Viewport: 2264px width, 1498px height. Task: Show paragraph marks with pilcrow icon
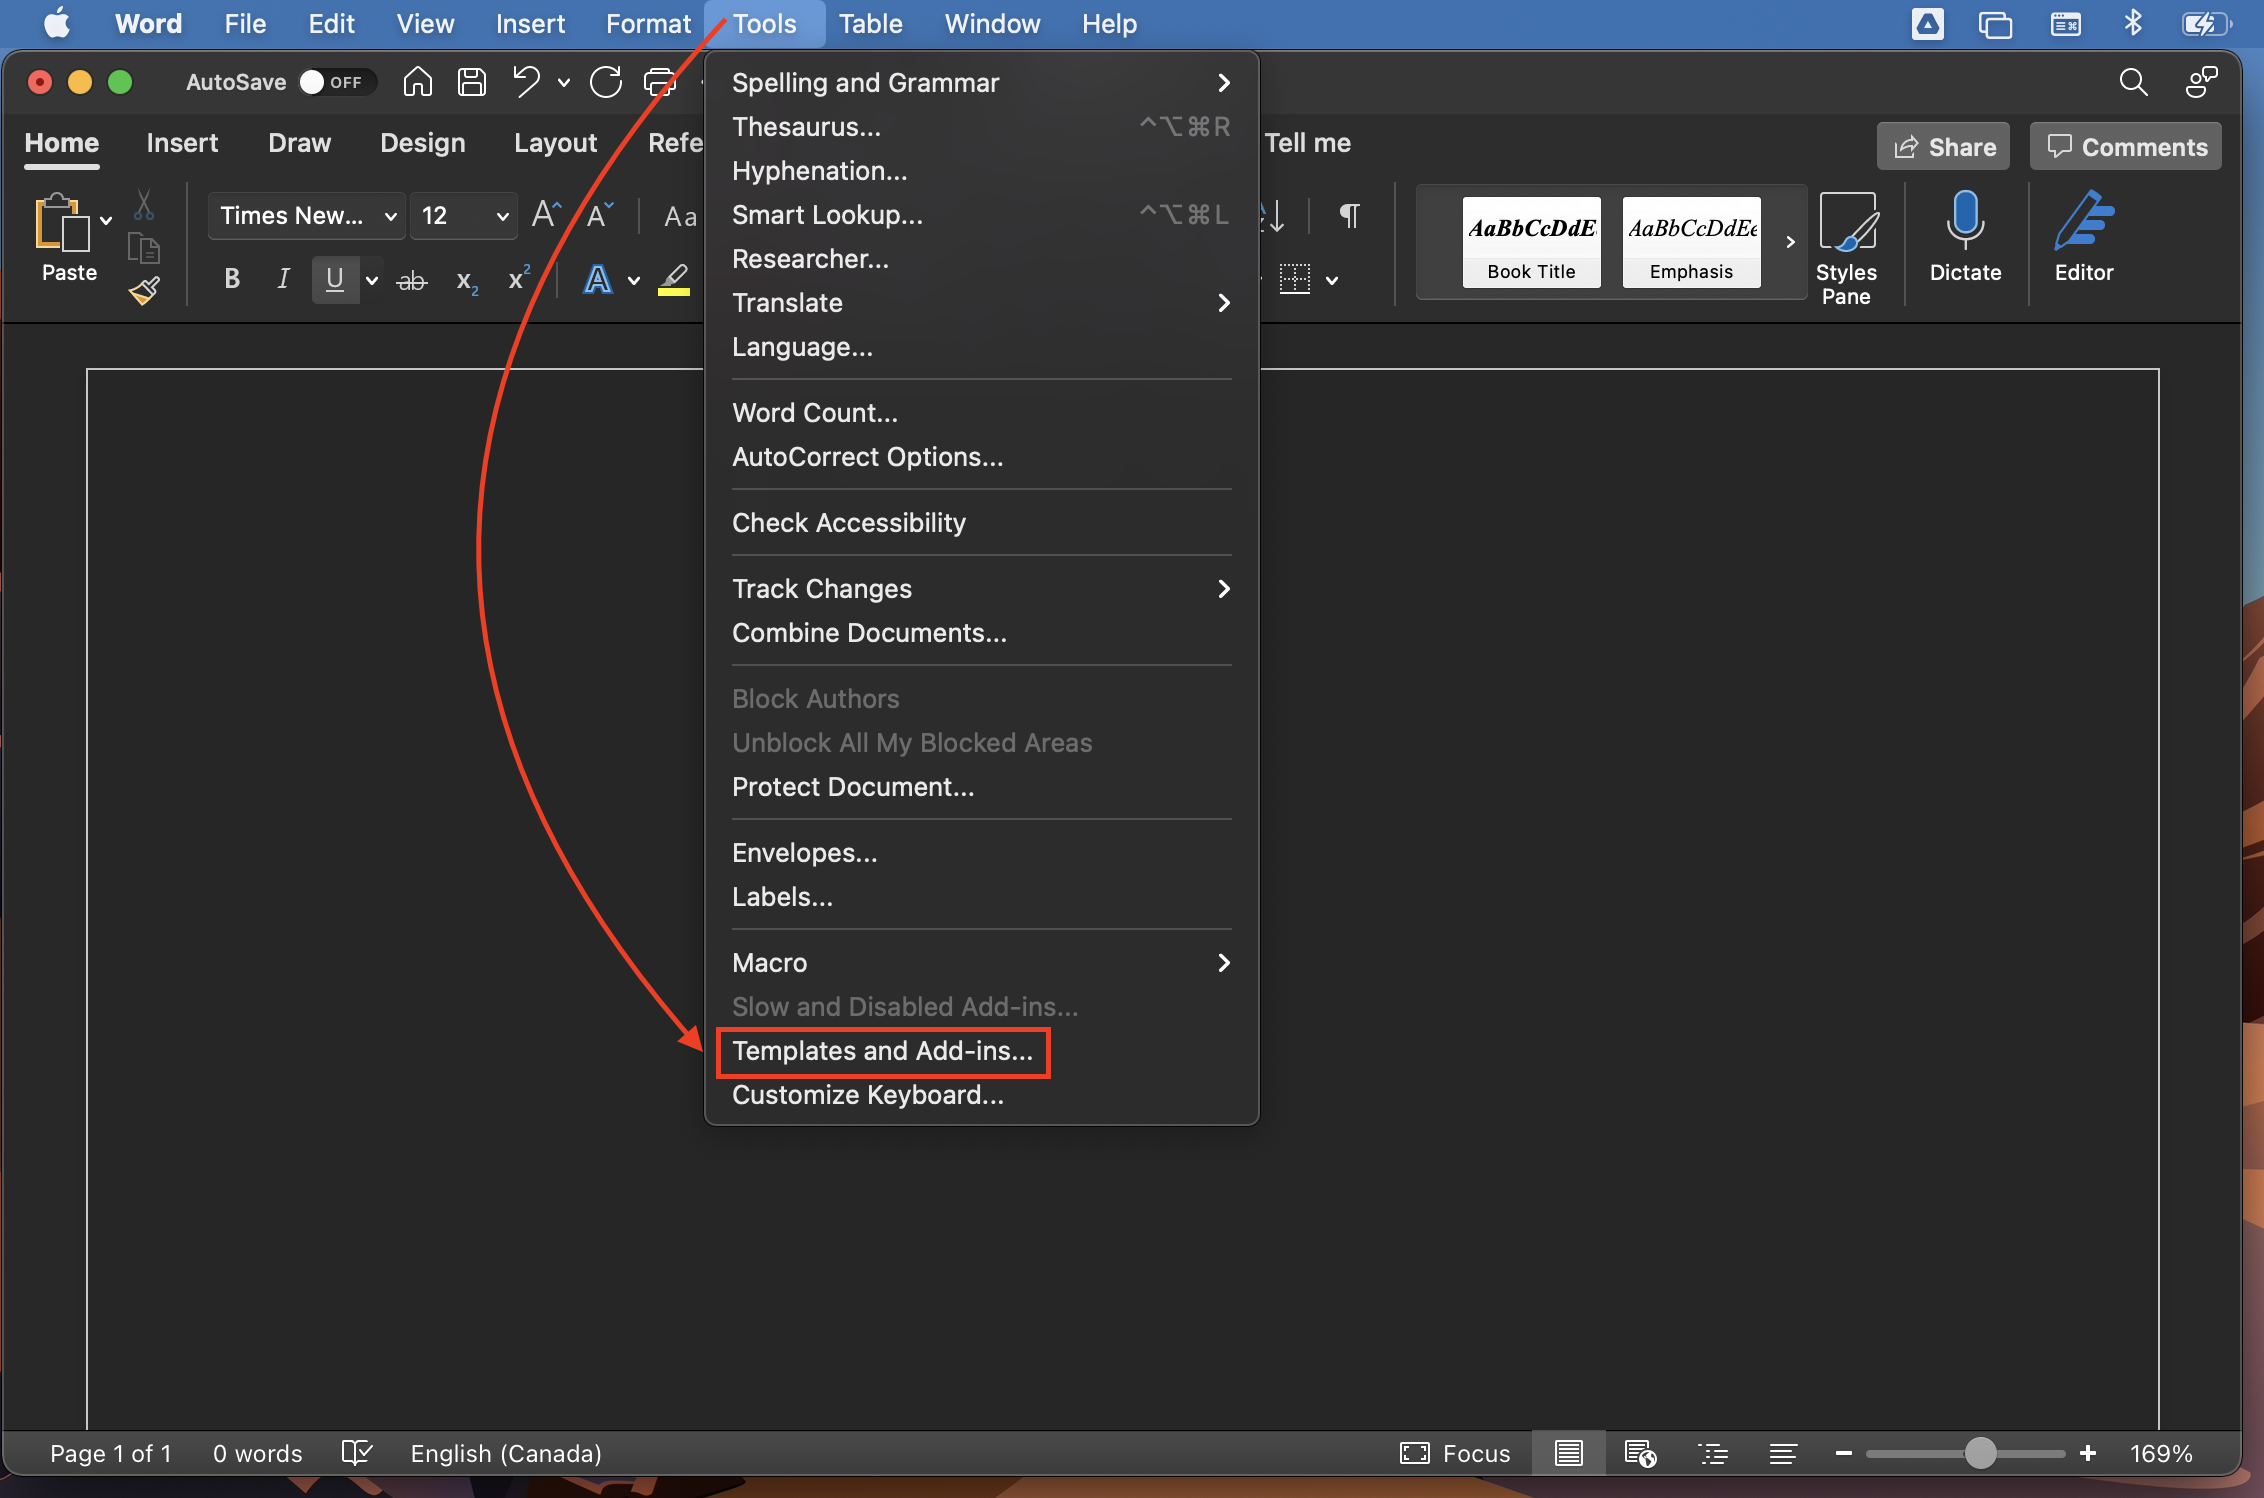[x=1349, y=215]
